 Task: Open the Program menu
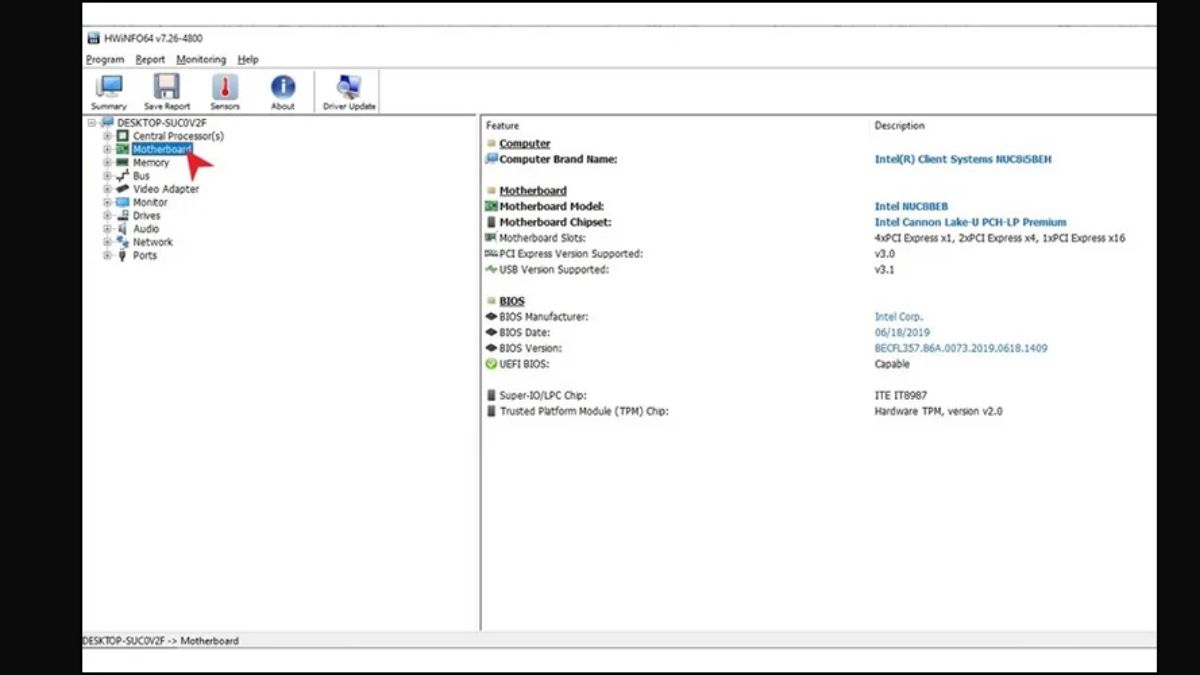tap(105, 60)
